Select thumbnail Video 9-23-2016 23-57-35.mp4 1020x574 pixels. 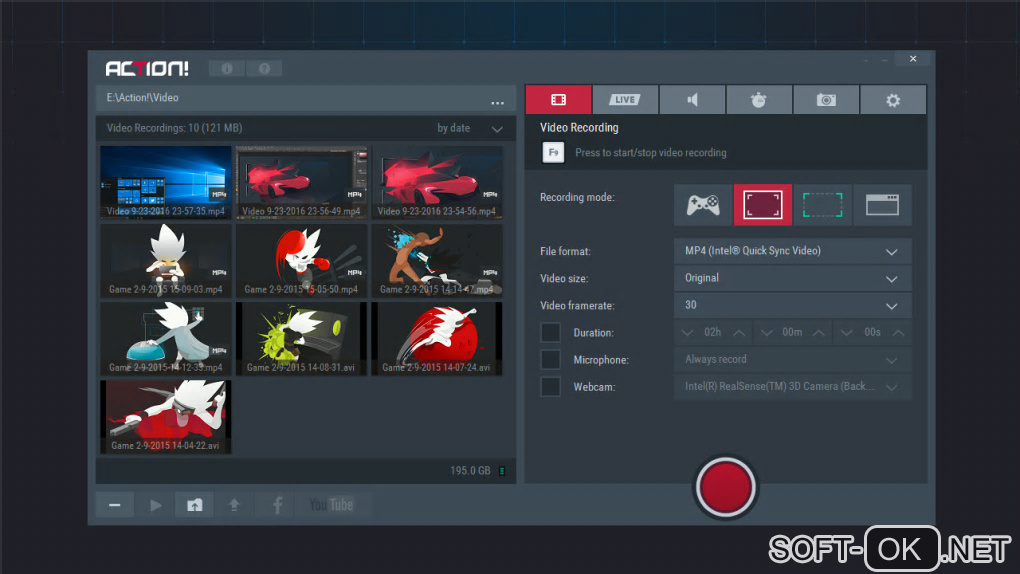click(166, 182)
